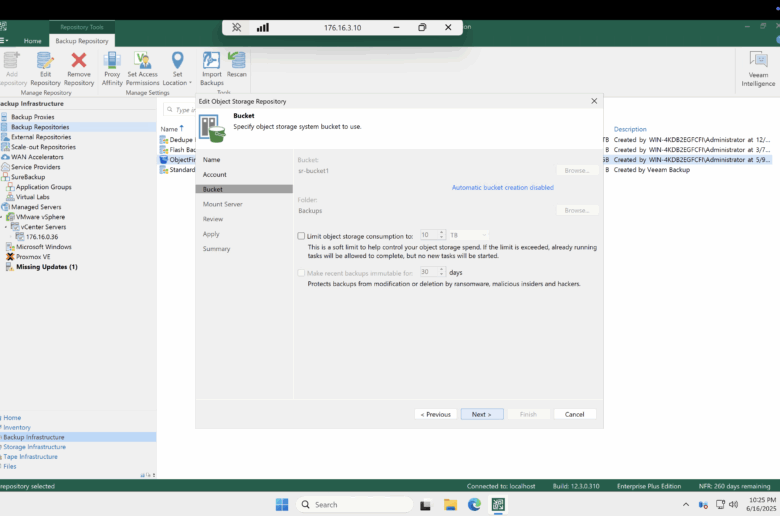Image resolution: width=780 pixels, height=516 pixels.
Task: Collapse the VMware vSphere tree node
Action: pyautogui.click(x=1, y=217)
